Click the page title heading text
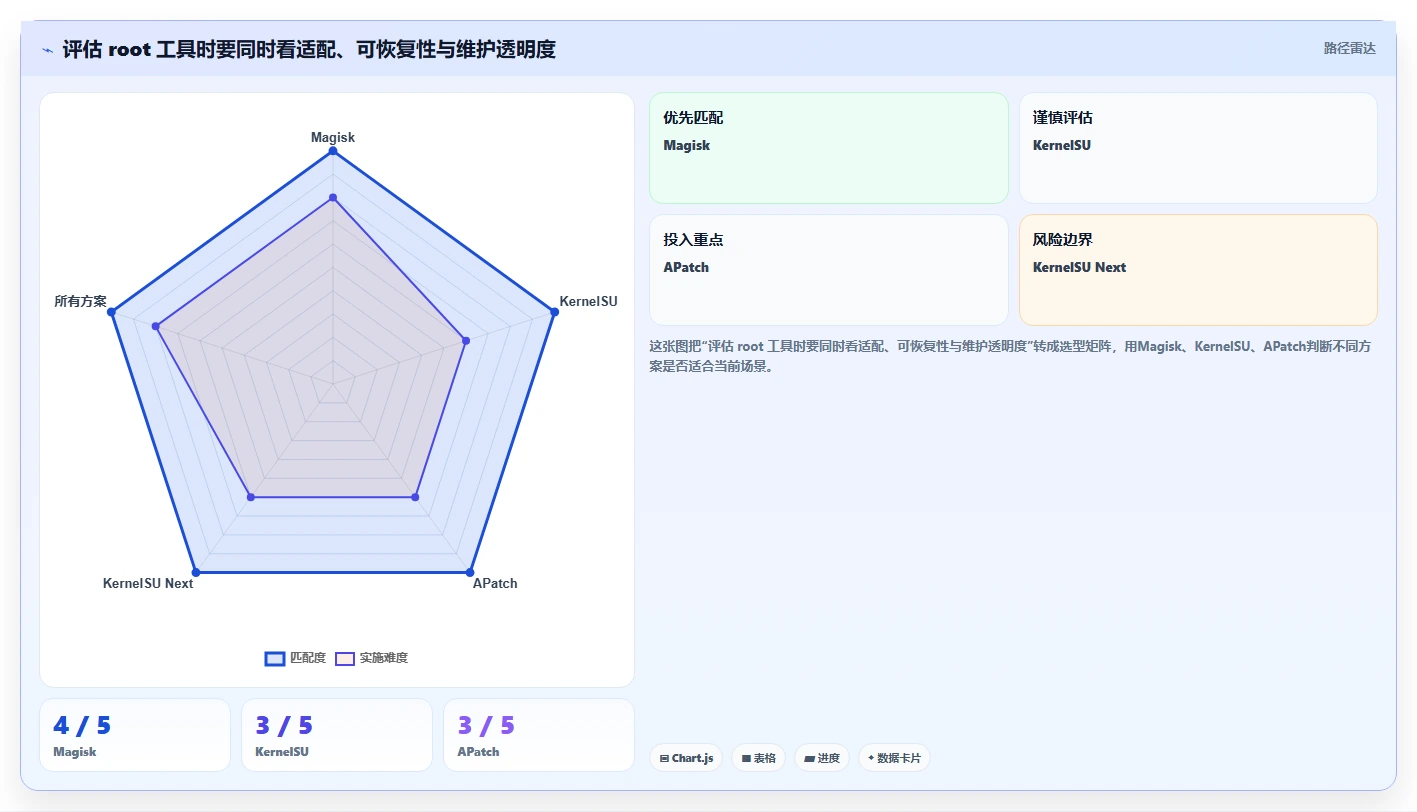Viewport: 1417px width, 812px height. click(309, 49)
